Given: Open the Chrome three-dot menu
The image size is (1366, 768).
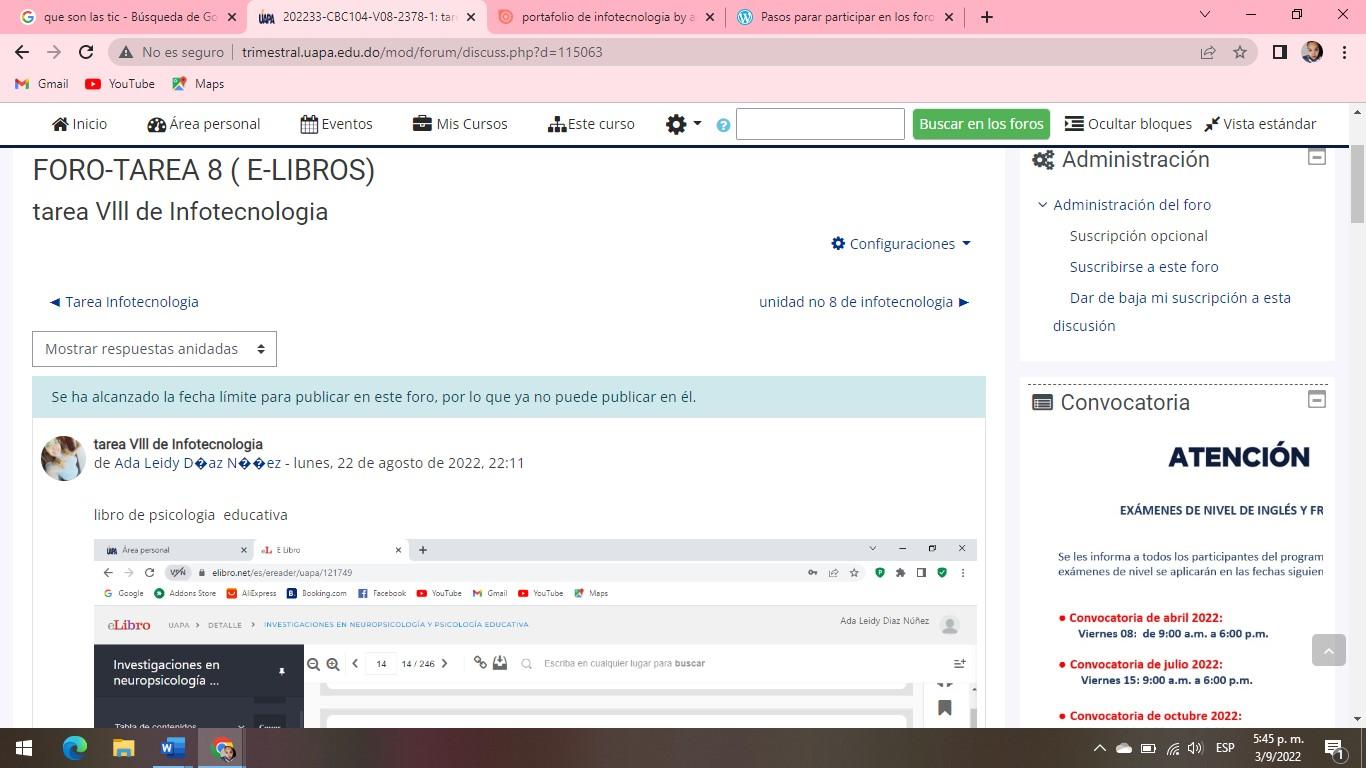Looking at the screenshot, I should [x=1343, y=52].
